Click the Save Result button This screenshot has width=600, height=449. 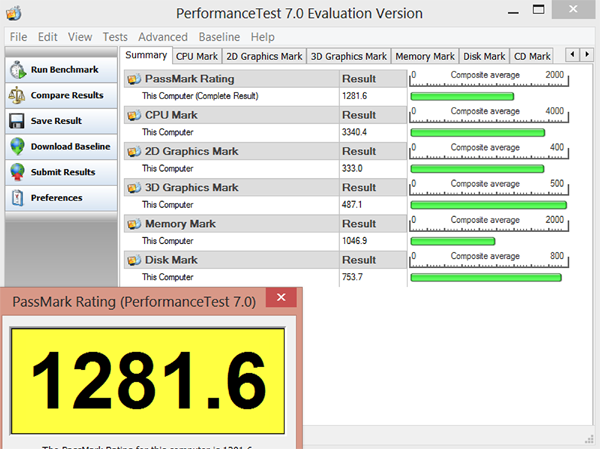(x=61, y=121)
